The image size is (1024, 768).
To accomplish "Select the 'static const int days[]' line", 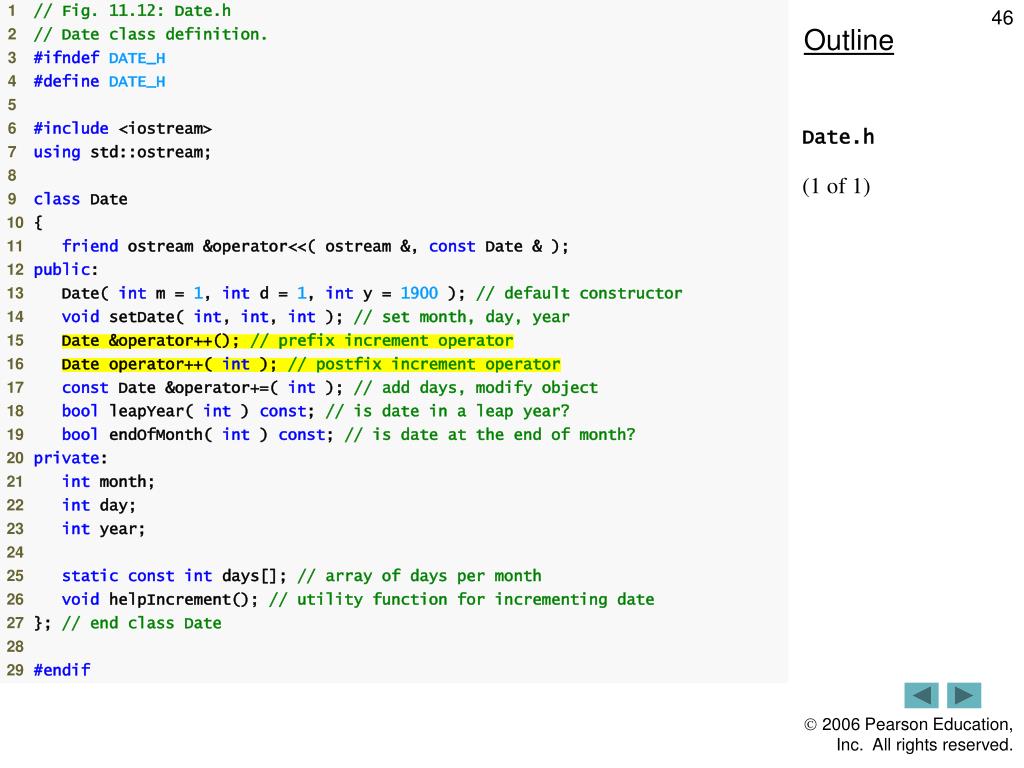I will (302, 576).
